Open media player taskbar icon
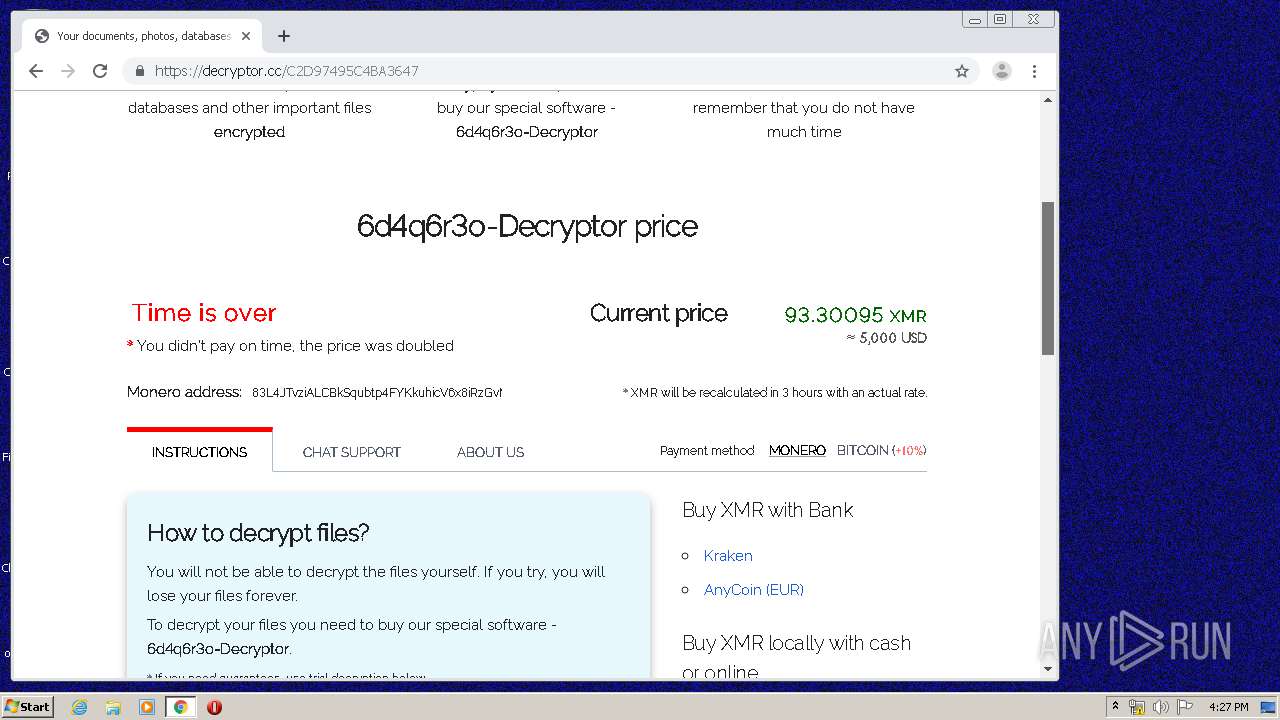1280x720 pixels. pos(147,707)
